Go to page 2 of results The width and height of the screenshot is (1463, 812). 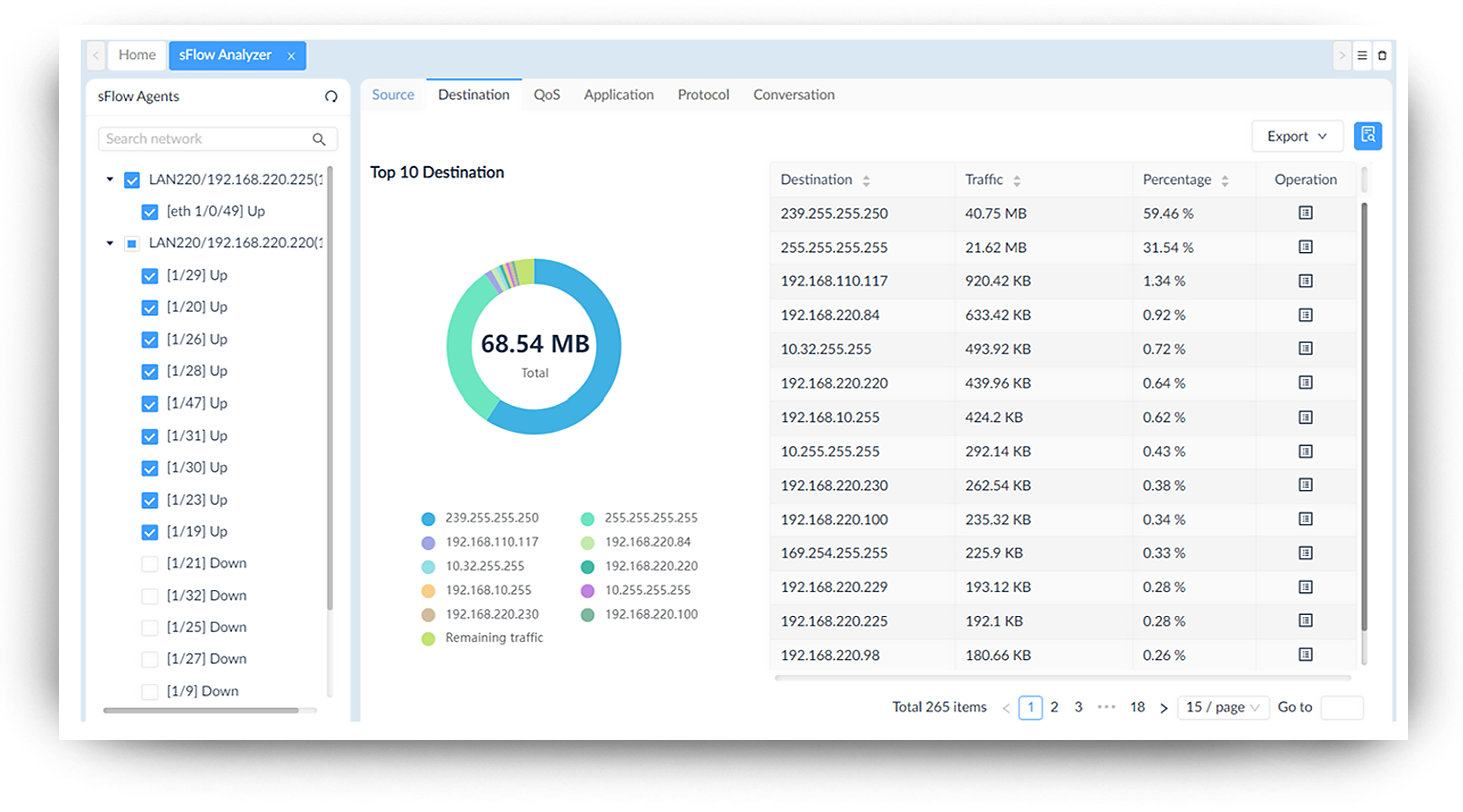1054,707
